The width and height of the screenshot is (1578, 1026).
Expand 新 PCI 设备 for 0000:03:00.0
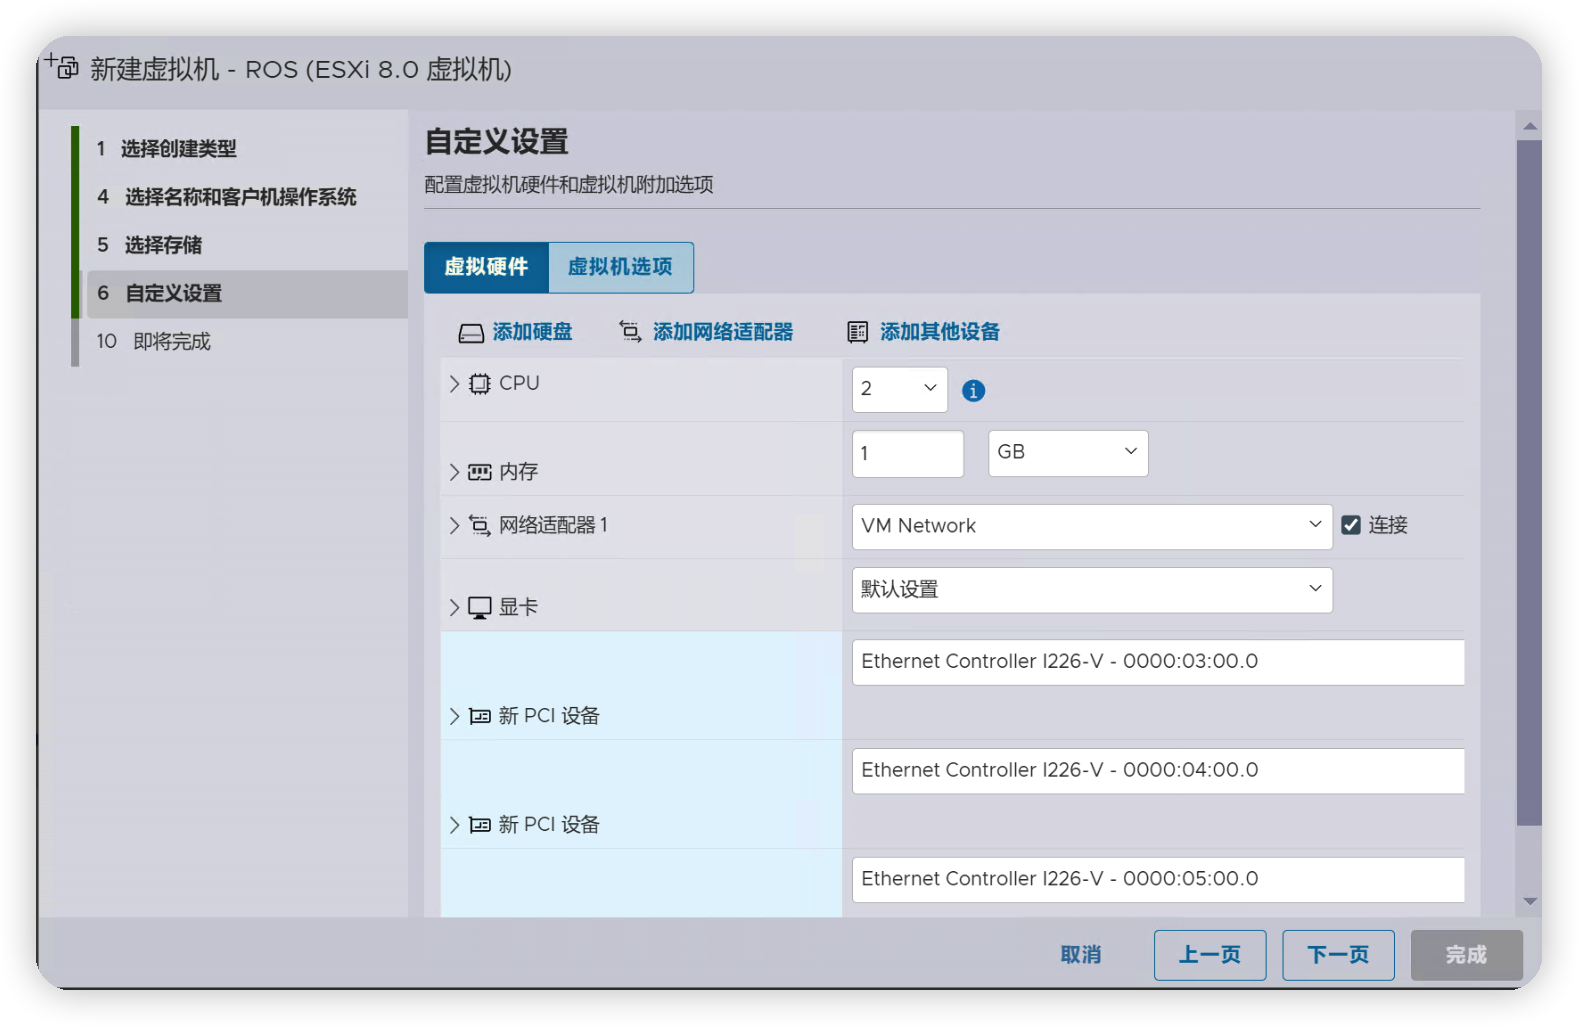point(454,716)
